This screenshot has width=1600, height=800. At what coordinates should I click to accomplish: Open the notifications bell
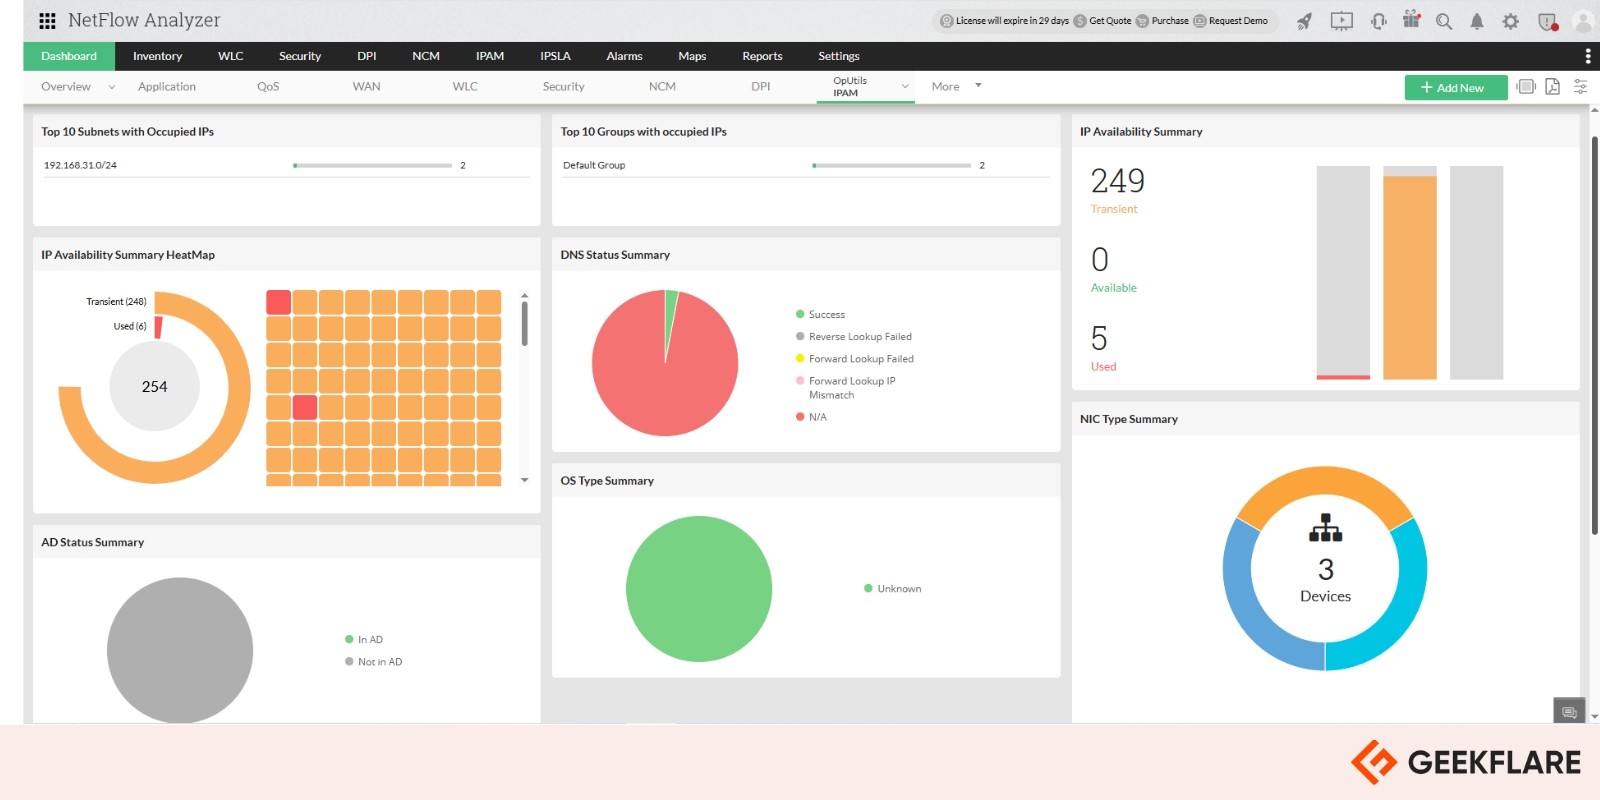1476,21
